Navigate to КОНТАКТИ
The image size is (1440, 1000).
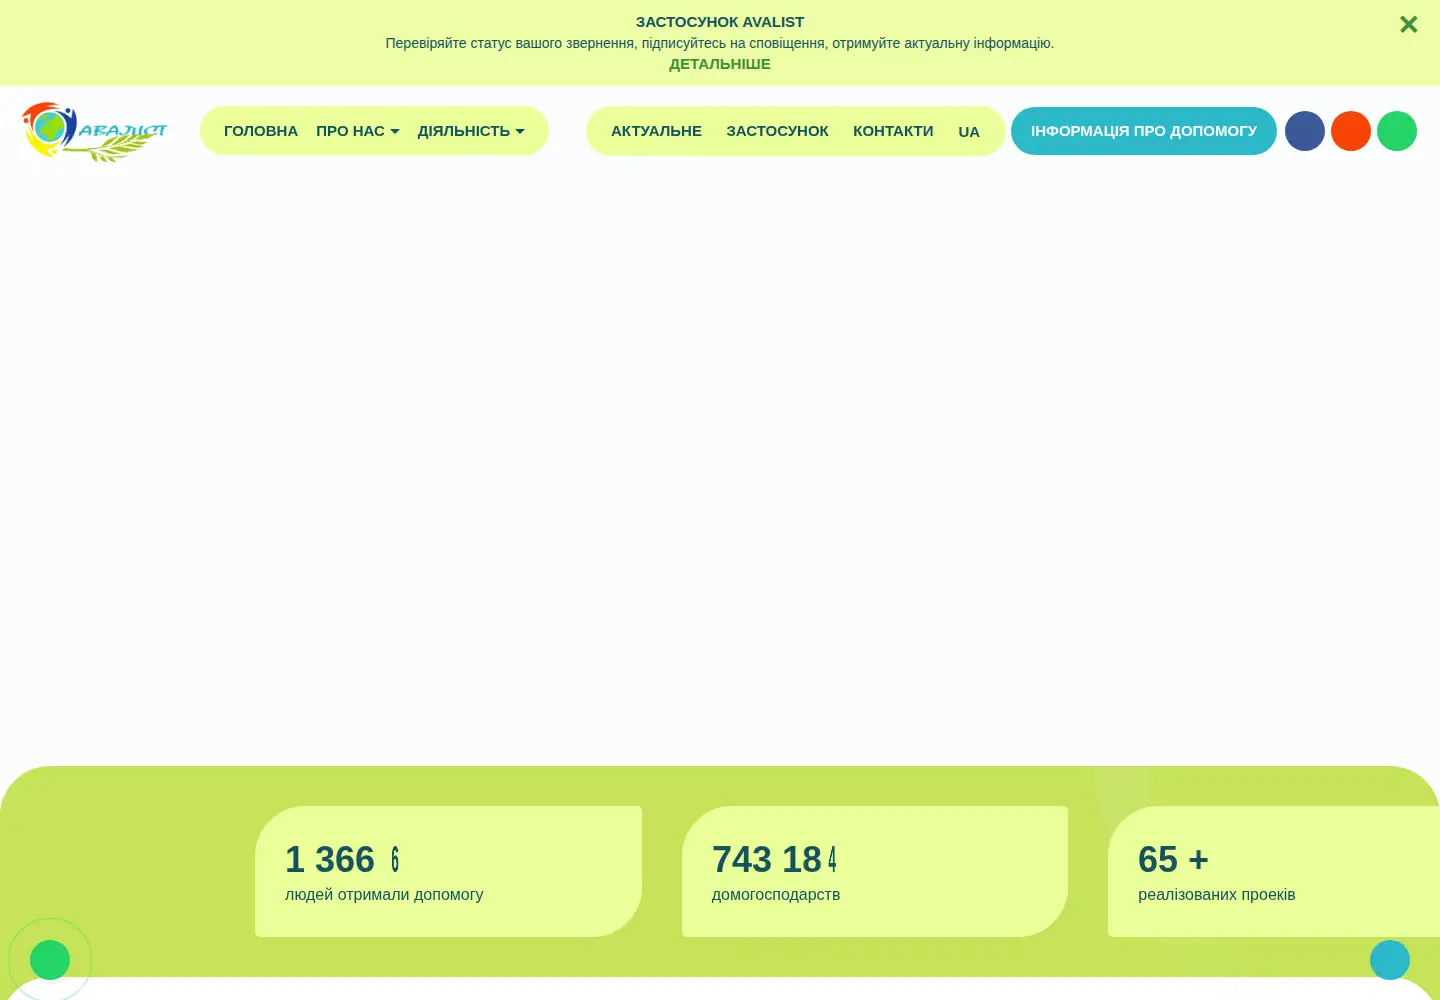893,131
